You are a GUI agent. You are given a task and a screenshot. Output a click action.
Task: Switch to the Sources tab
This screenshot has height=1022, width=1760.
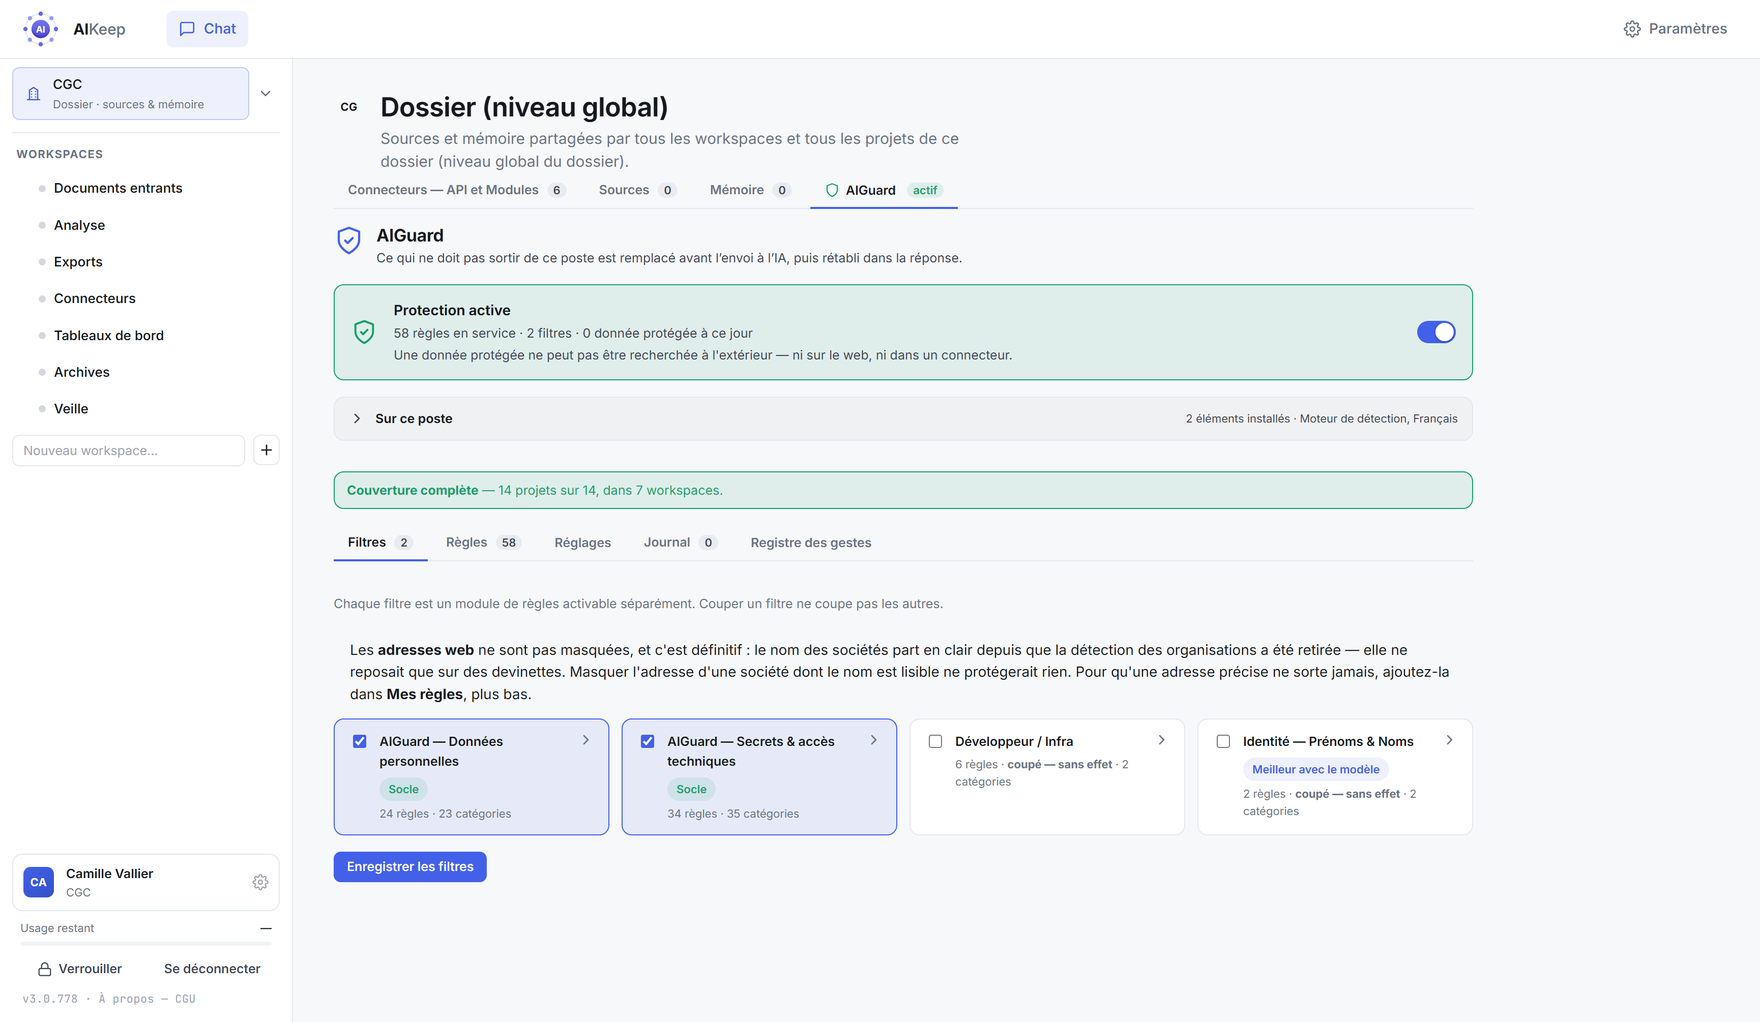637,190
